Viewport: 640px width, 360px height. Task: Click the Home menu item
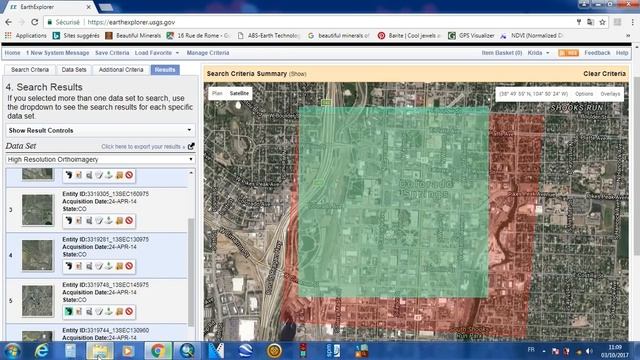coord(12,53)
